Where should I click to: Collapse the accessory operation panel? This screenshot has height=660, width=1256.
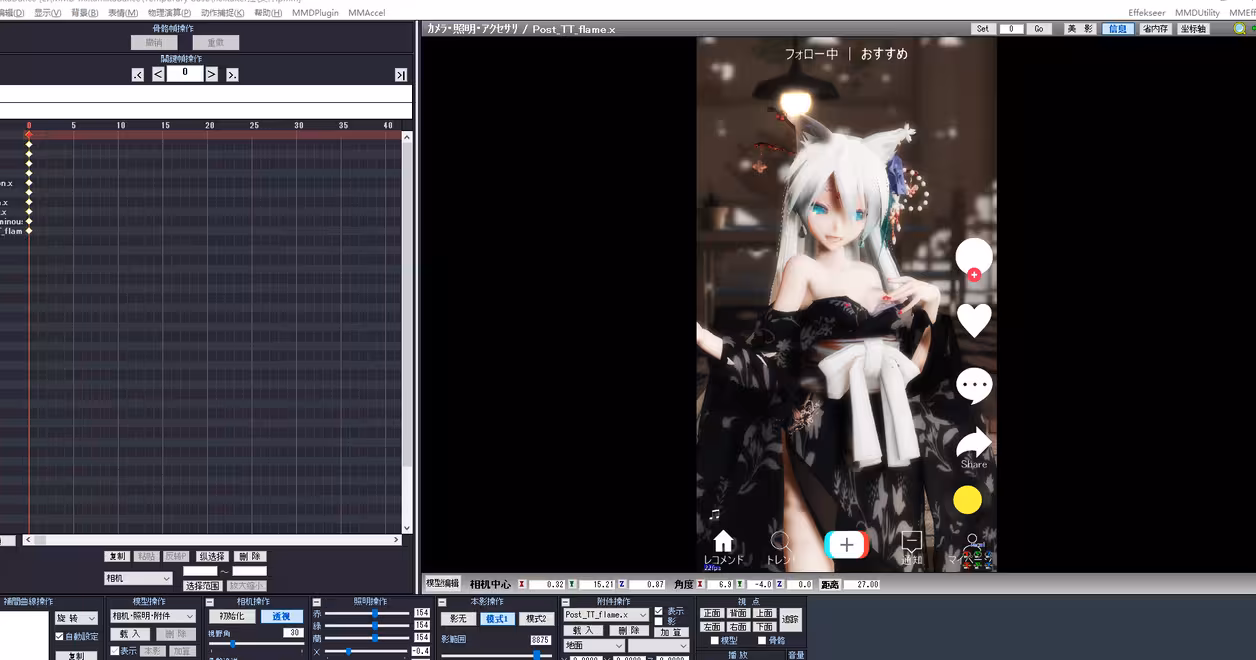[x=566, y=602]
